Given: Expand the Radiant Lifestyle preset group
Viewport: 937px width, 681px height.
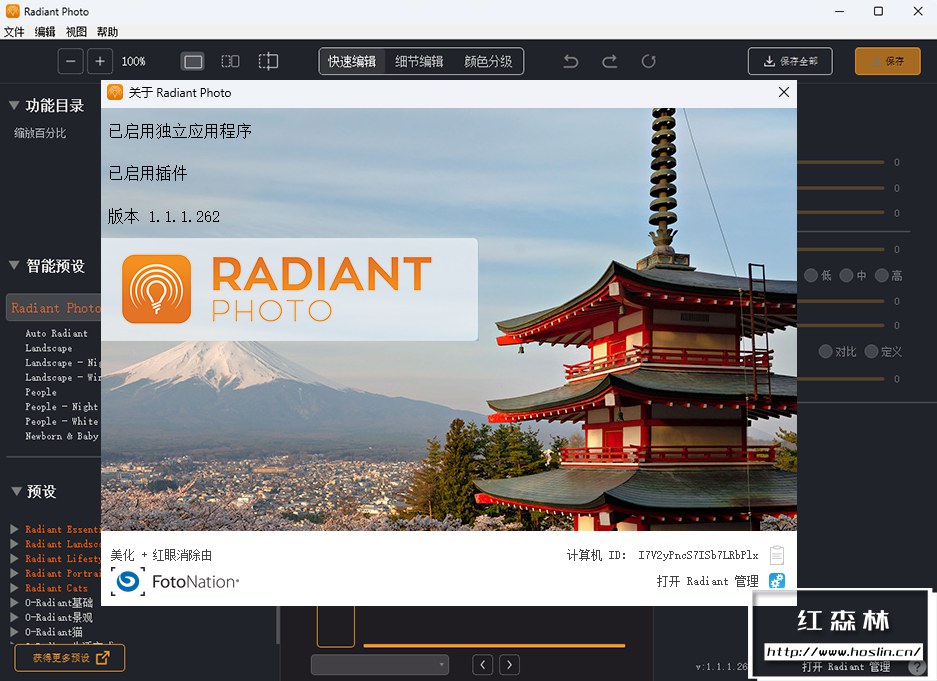Looking at the screenshot, I should 14,559.
